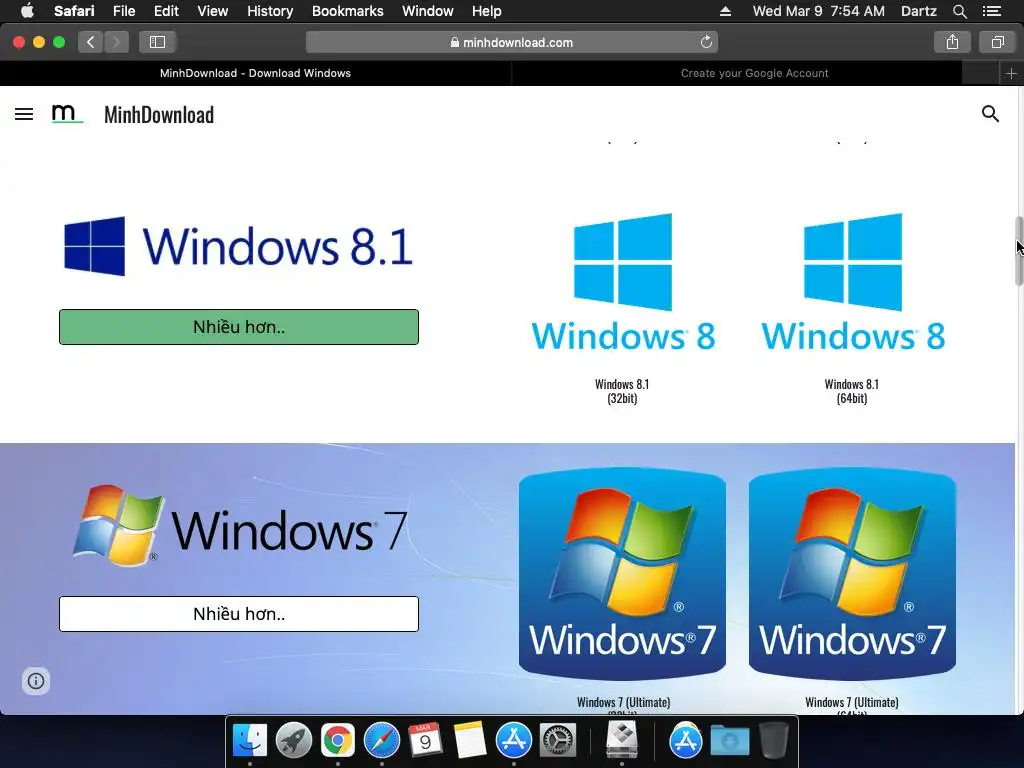This screenshot has height=768, width=1024.
Task: Open the Safari menu
Action: tap(74, 11)
